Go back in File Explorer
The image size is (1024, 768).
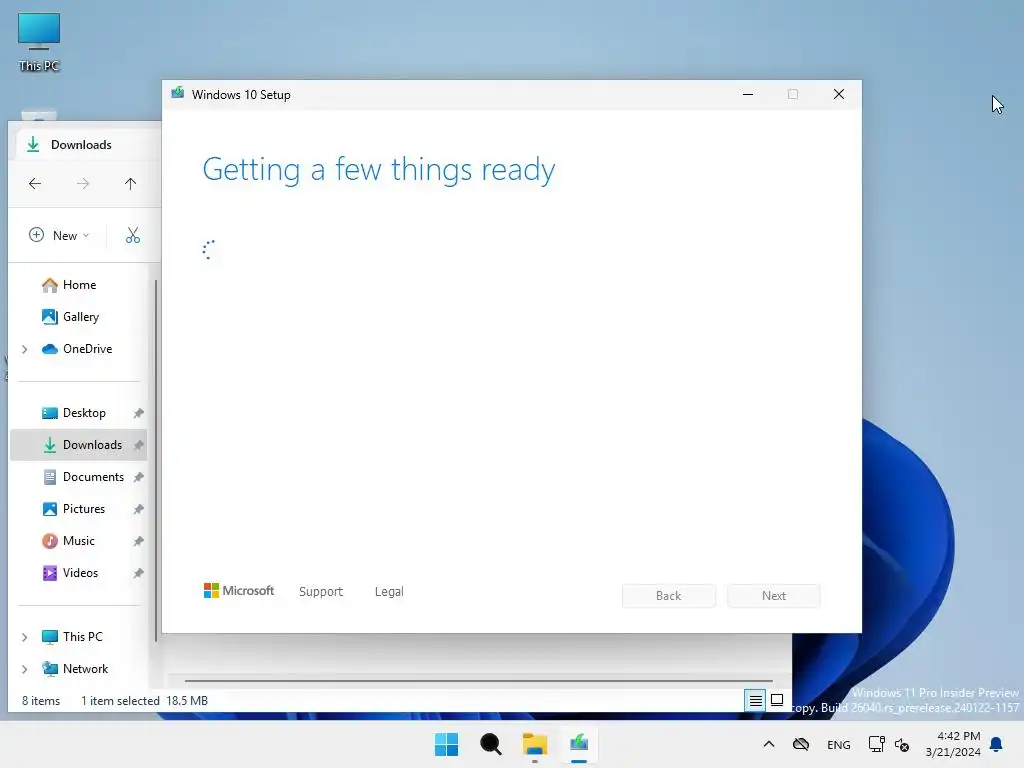pos(35,184)
